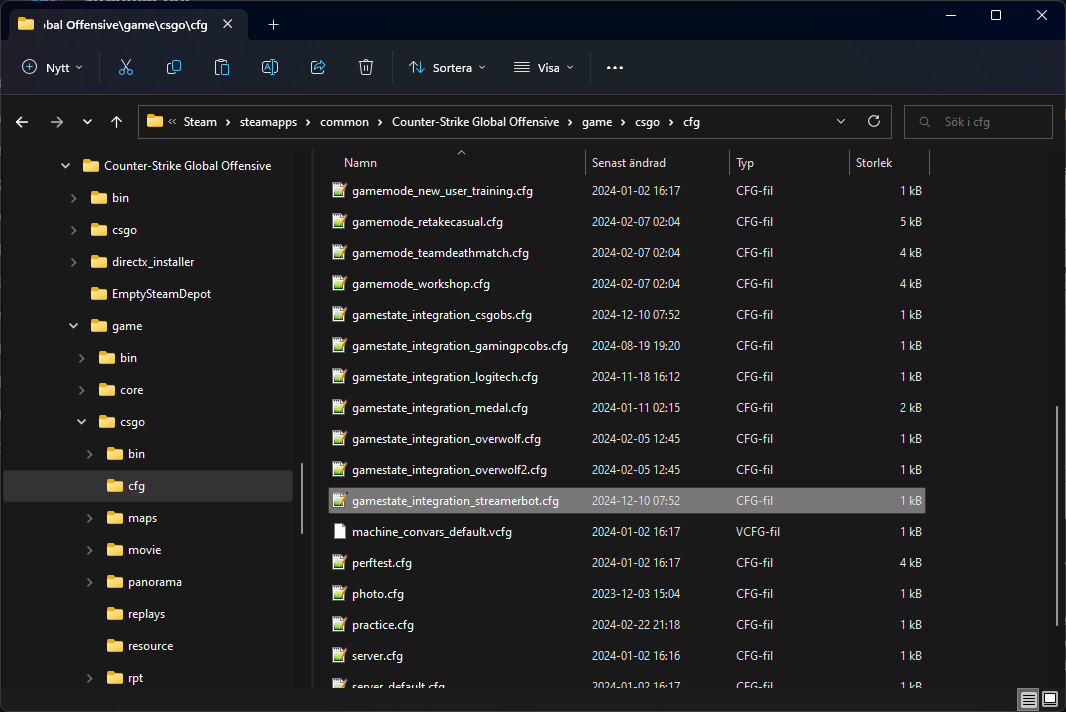Click the Copy icon in toolbar
Viewport: 1066px width, 712px height.
pyautogui.click(x=174, y=67)
